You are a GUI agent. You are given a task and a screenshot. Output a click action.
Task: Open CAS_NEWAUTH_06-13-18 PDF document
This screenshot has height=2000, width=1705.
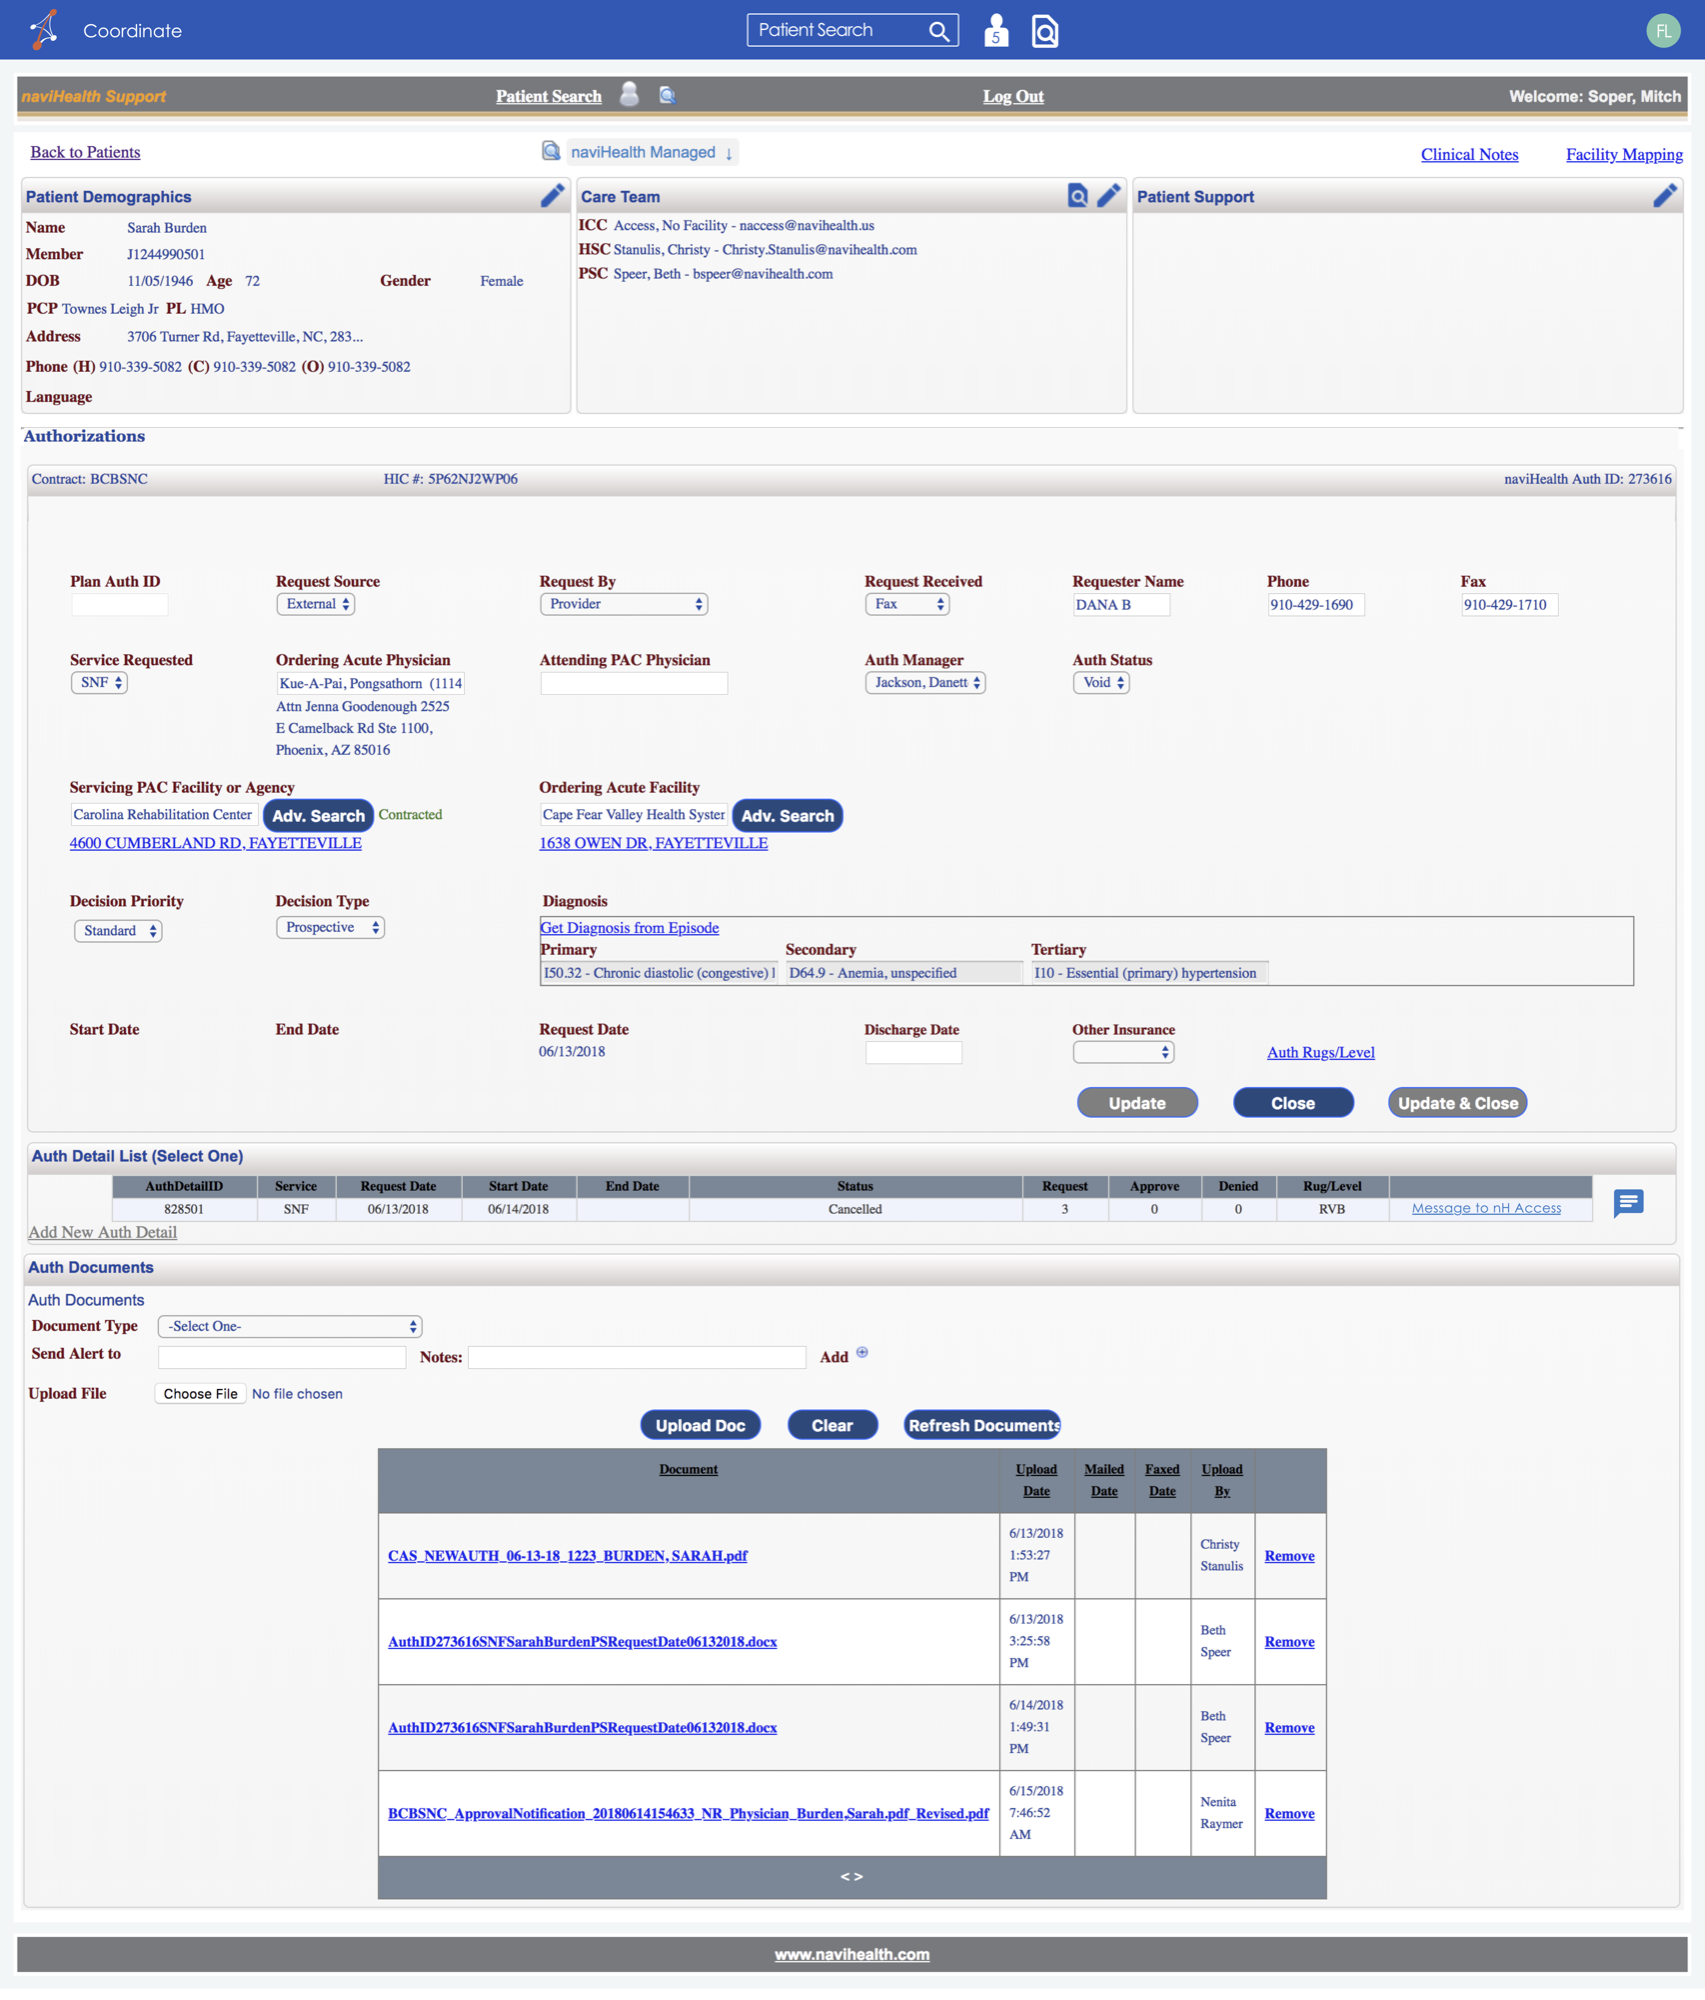coord(567,1556)
